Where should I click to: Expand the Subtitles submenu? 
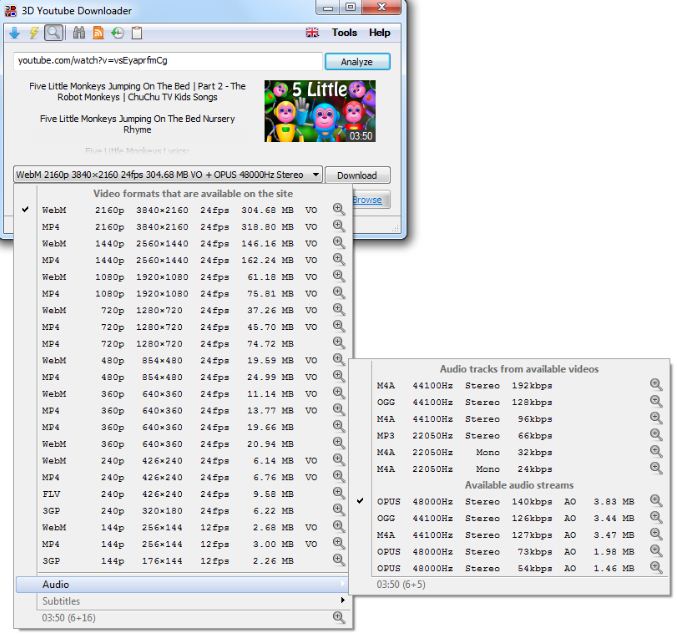[180, 601]
